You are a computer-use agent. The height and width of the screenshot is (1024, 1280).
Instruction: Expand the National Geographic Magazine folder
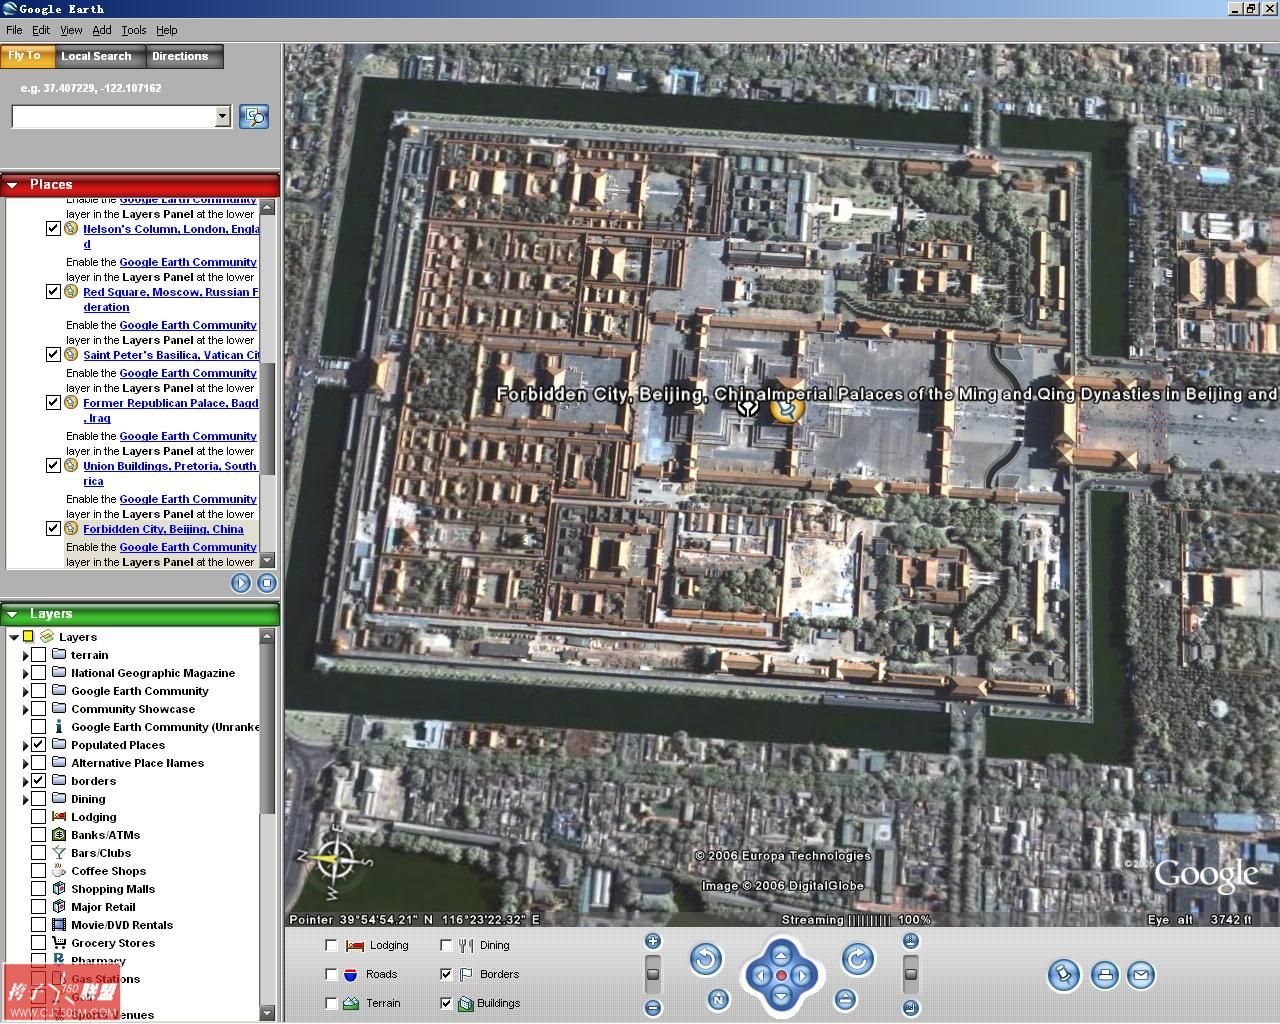25,674
